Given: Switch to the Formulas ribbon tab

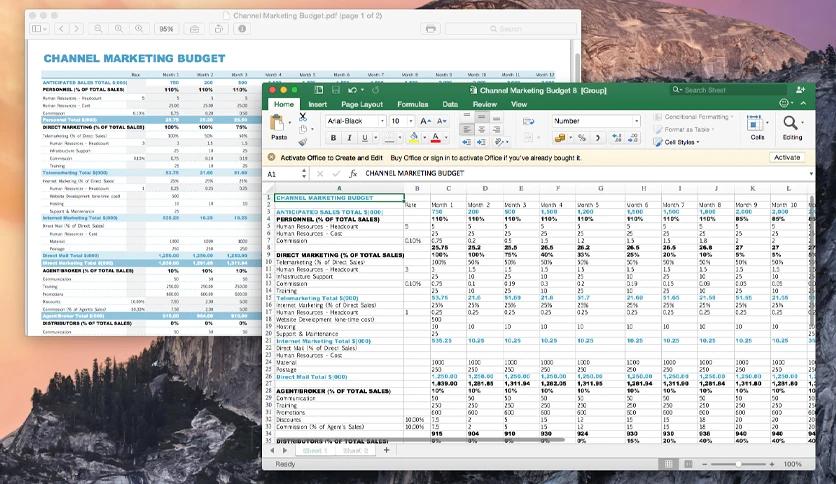Looking at the screenshot, I should pyautogui.click(x=412, y=104).
